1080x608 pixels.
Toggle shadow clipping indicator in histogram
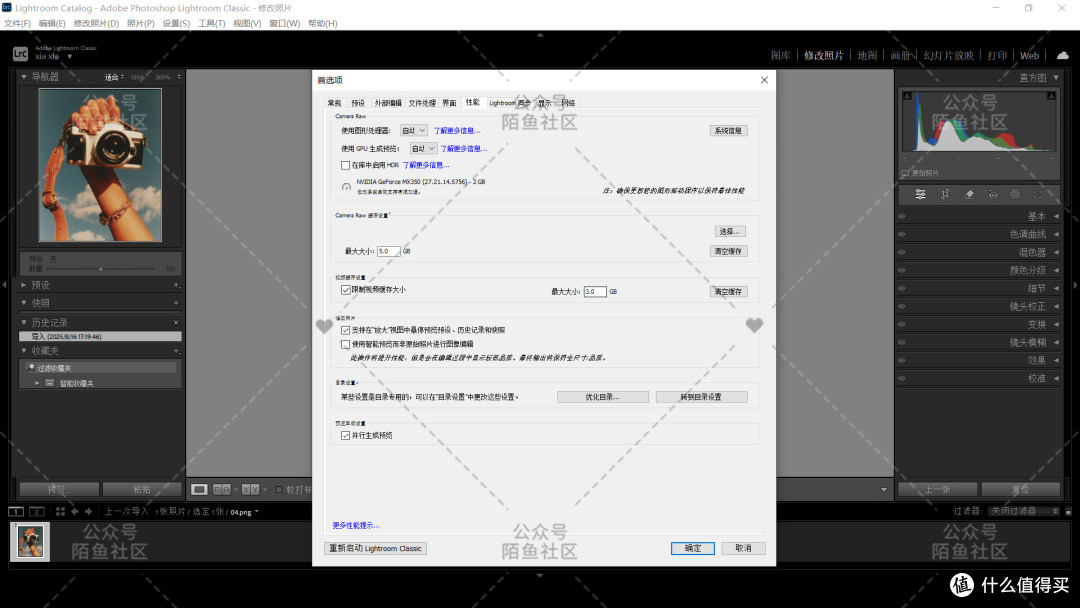[907, 96]
